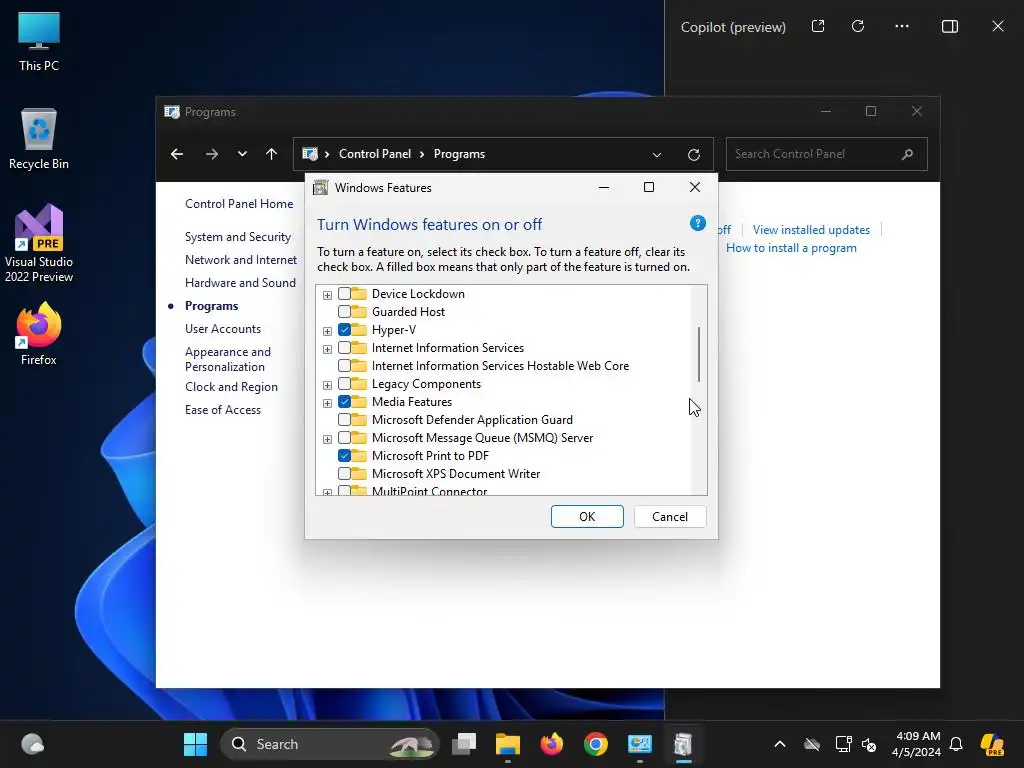Open Ease of Access link

click(x=223, y=409)
